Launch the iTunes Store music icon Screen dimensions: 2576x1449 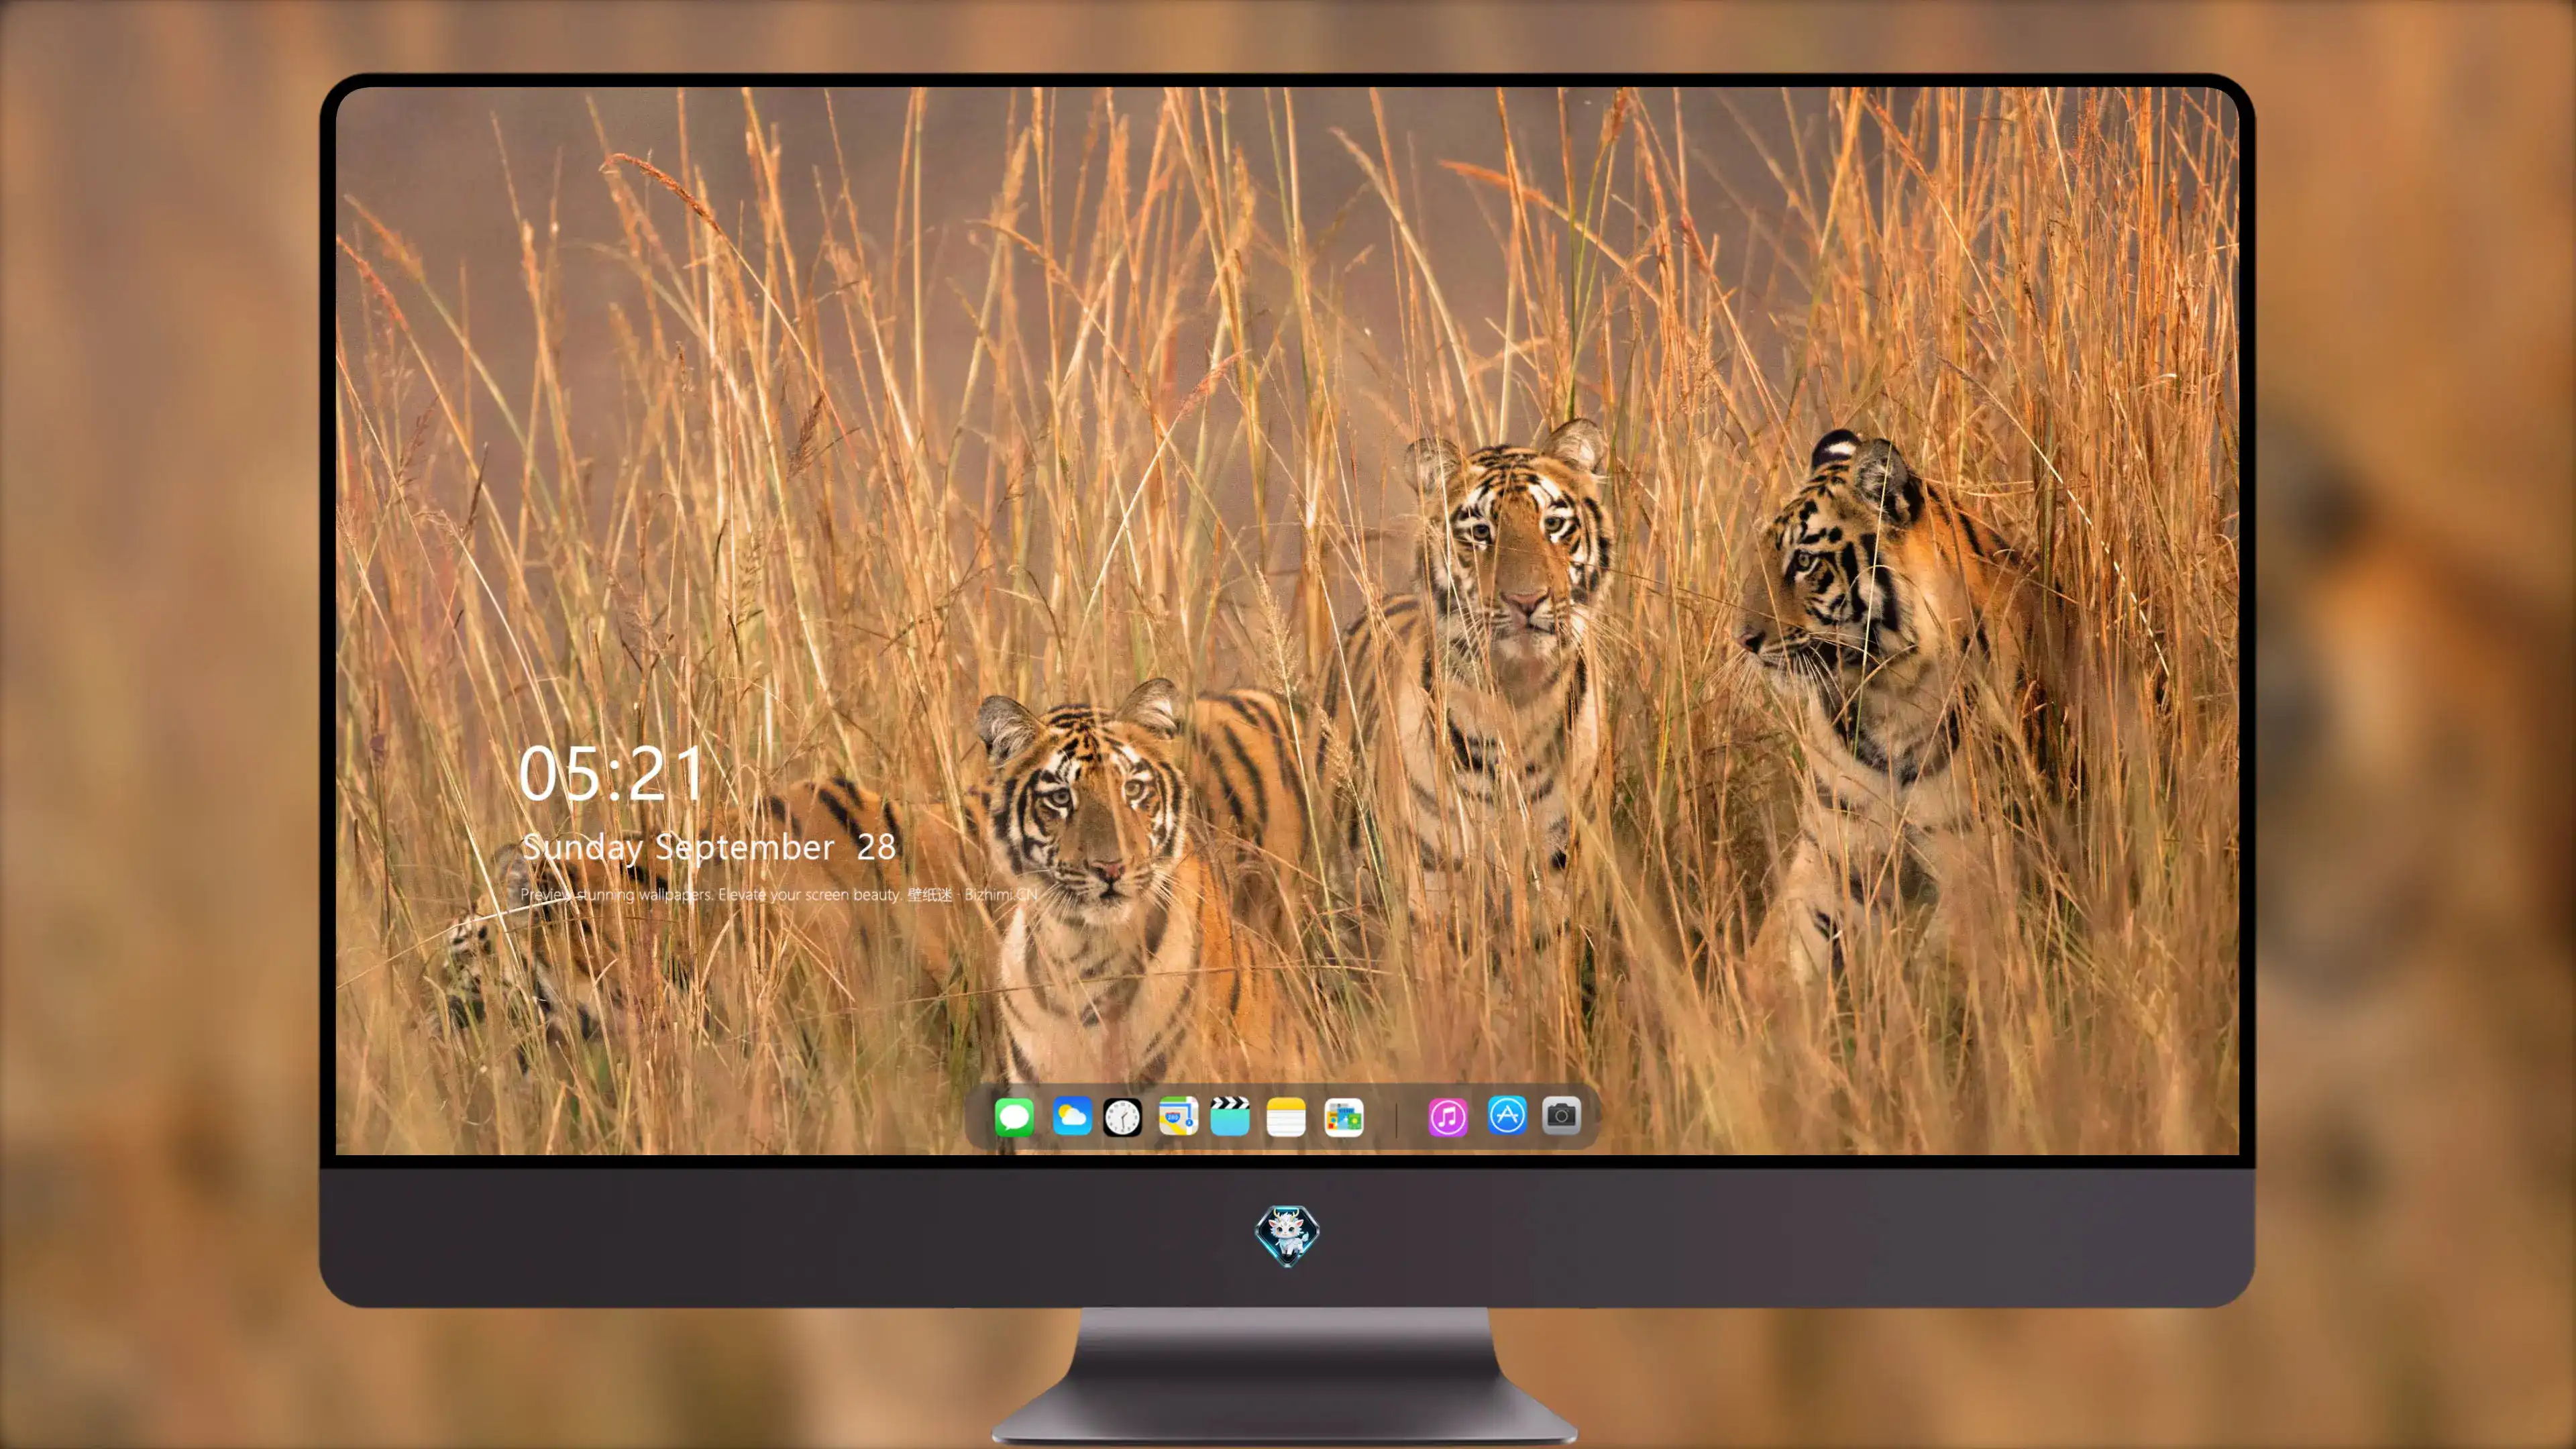tap(1448, 1117)
